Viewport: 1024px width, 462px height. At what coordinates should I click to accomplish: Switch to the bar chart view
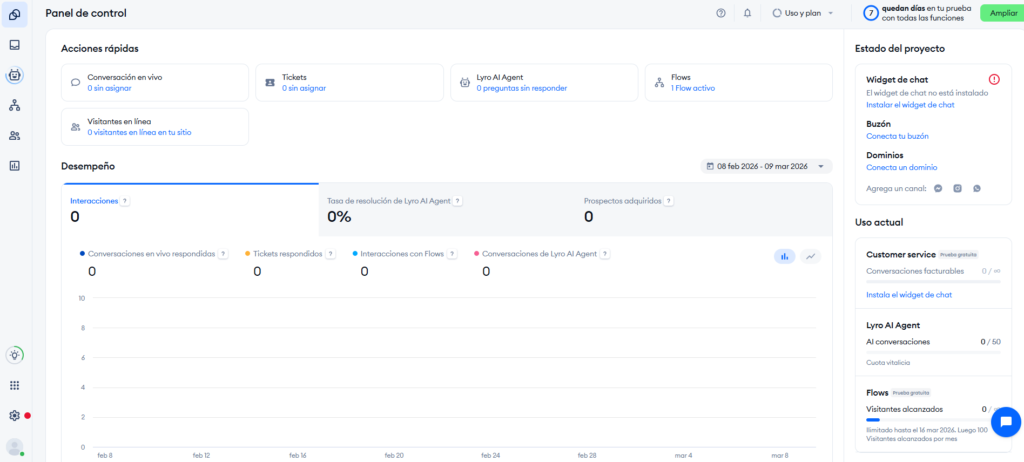pyautogui.click(x=784, y=257)
